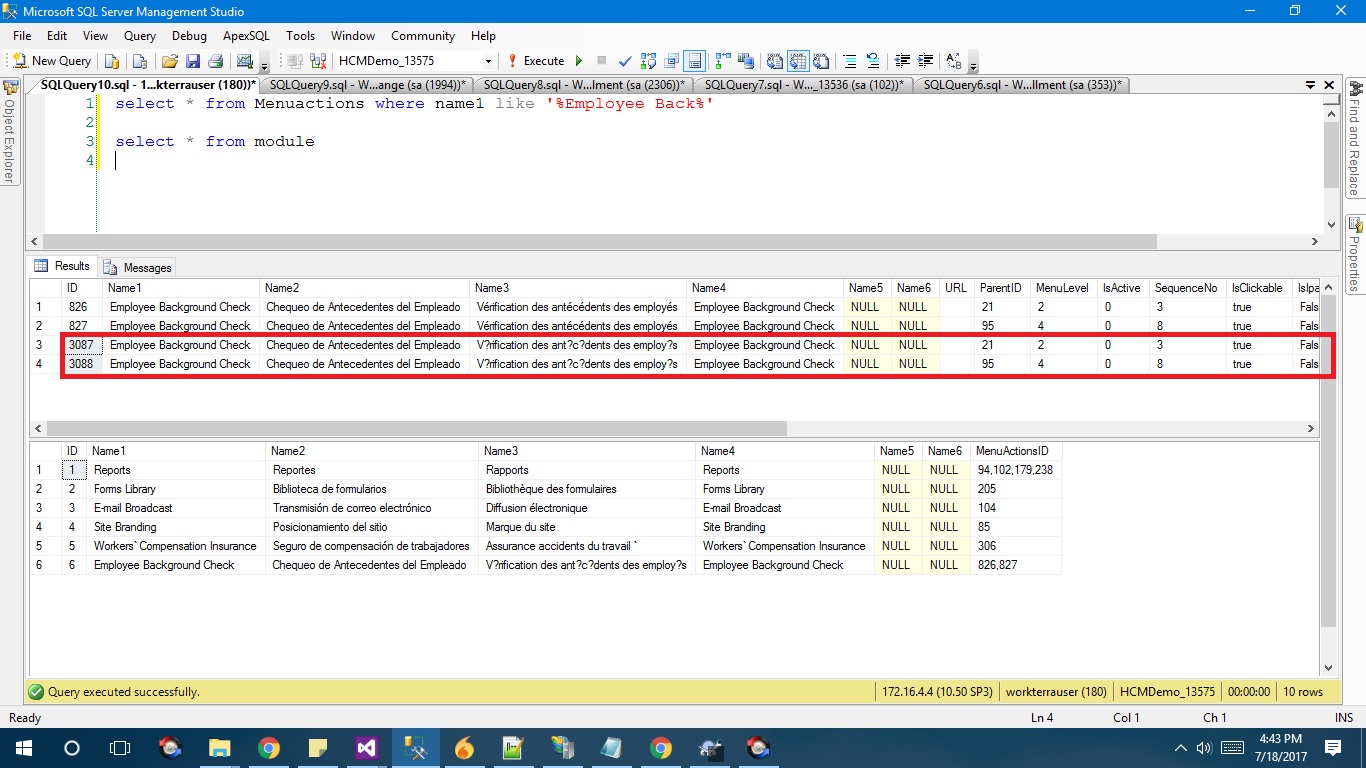Expand the SQL editor toolbar overflow options
1366x768 pixels.
point(973,65)
